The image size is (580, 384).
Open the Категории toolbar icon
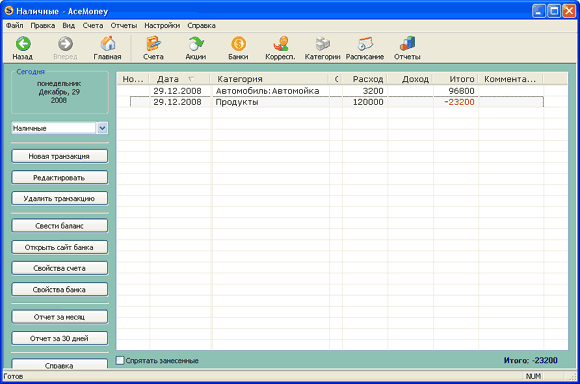click(323, 44)
